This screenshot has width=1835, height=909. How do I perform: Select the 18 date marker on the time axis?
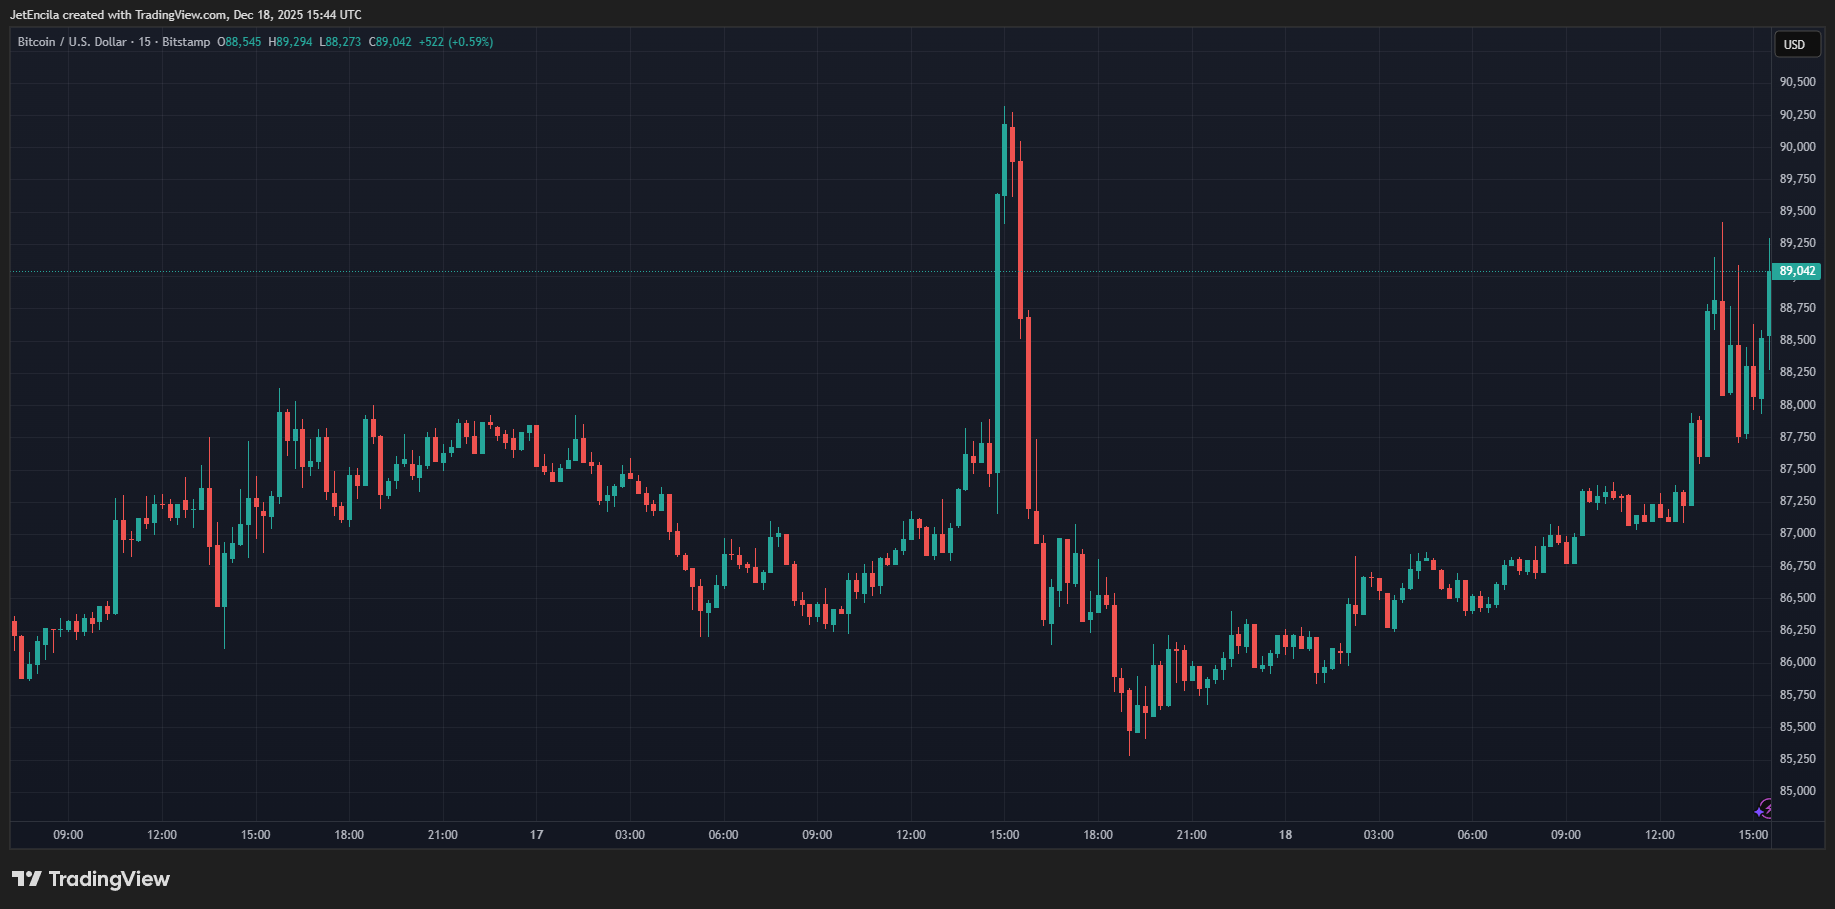pos(1285,834)
